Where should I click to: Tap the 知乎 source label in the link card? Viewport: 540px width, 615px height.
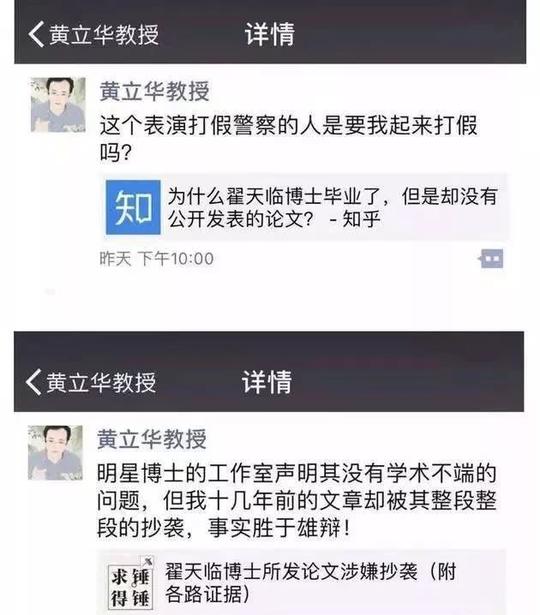[362, 219]
